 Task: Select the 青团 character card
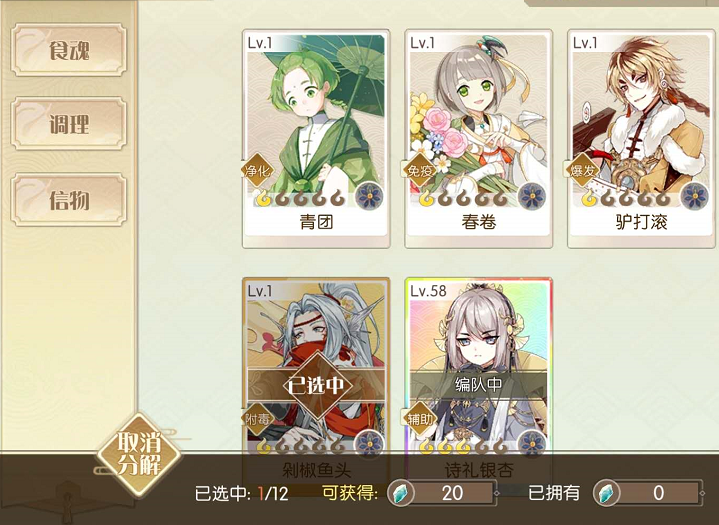tap(316, 139)
